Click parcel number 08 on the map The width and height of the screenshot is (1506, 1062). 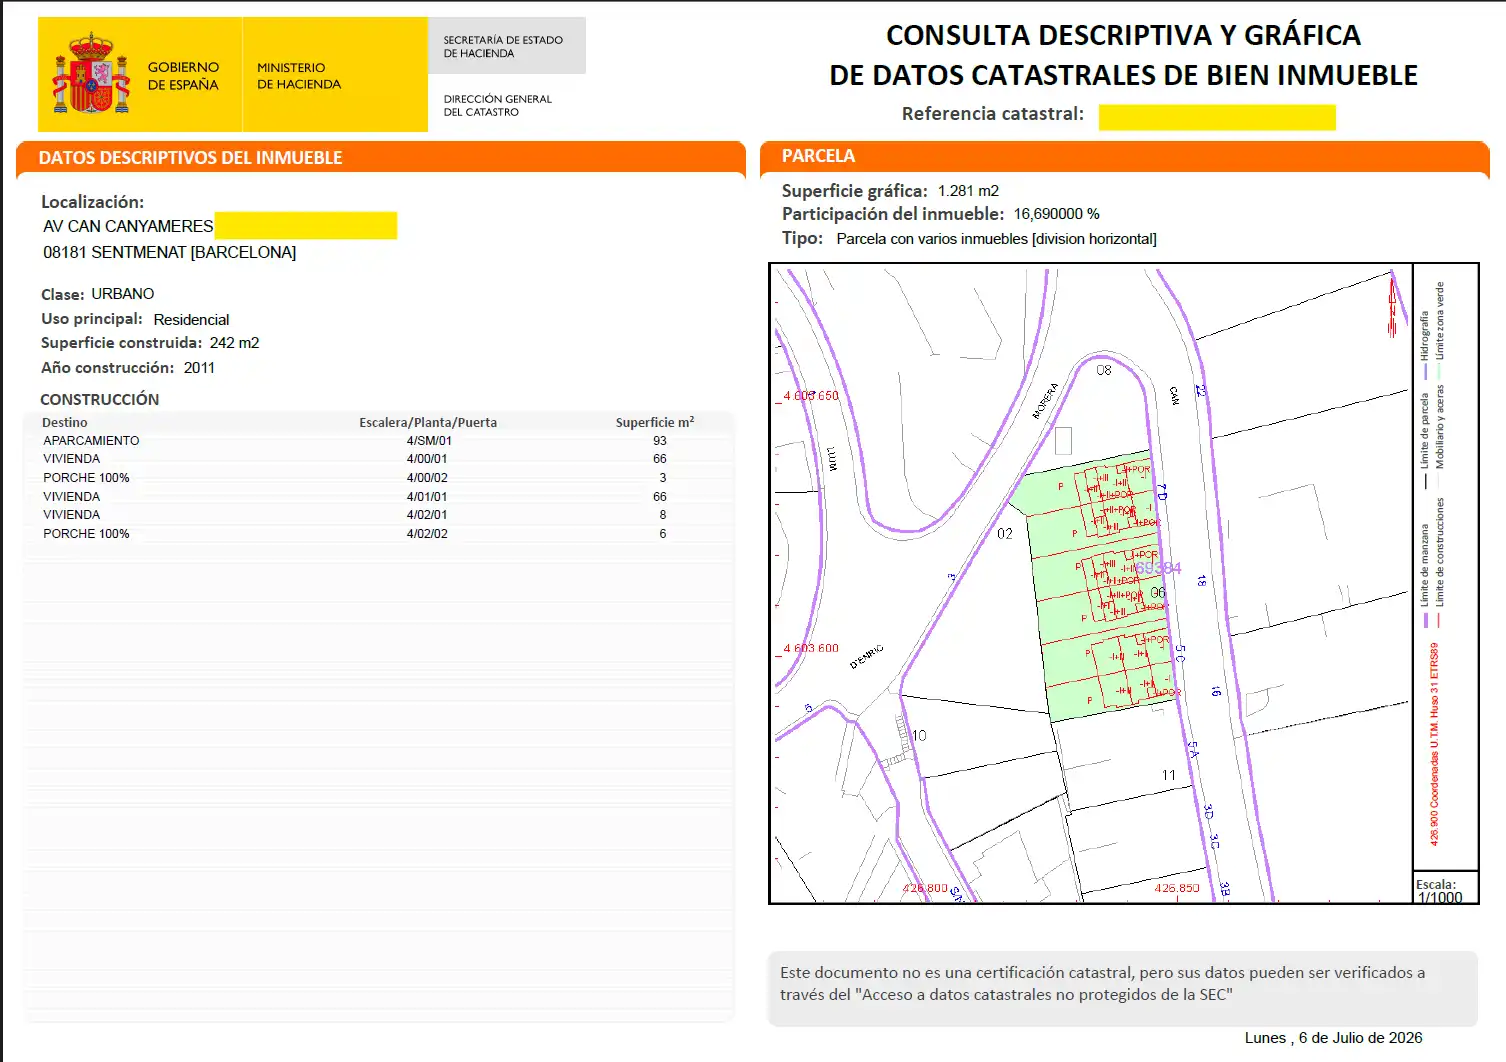[1103, 370]
